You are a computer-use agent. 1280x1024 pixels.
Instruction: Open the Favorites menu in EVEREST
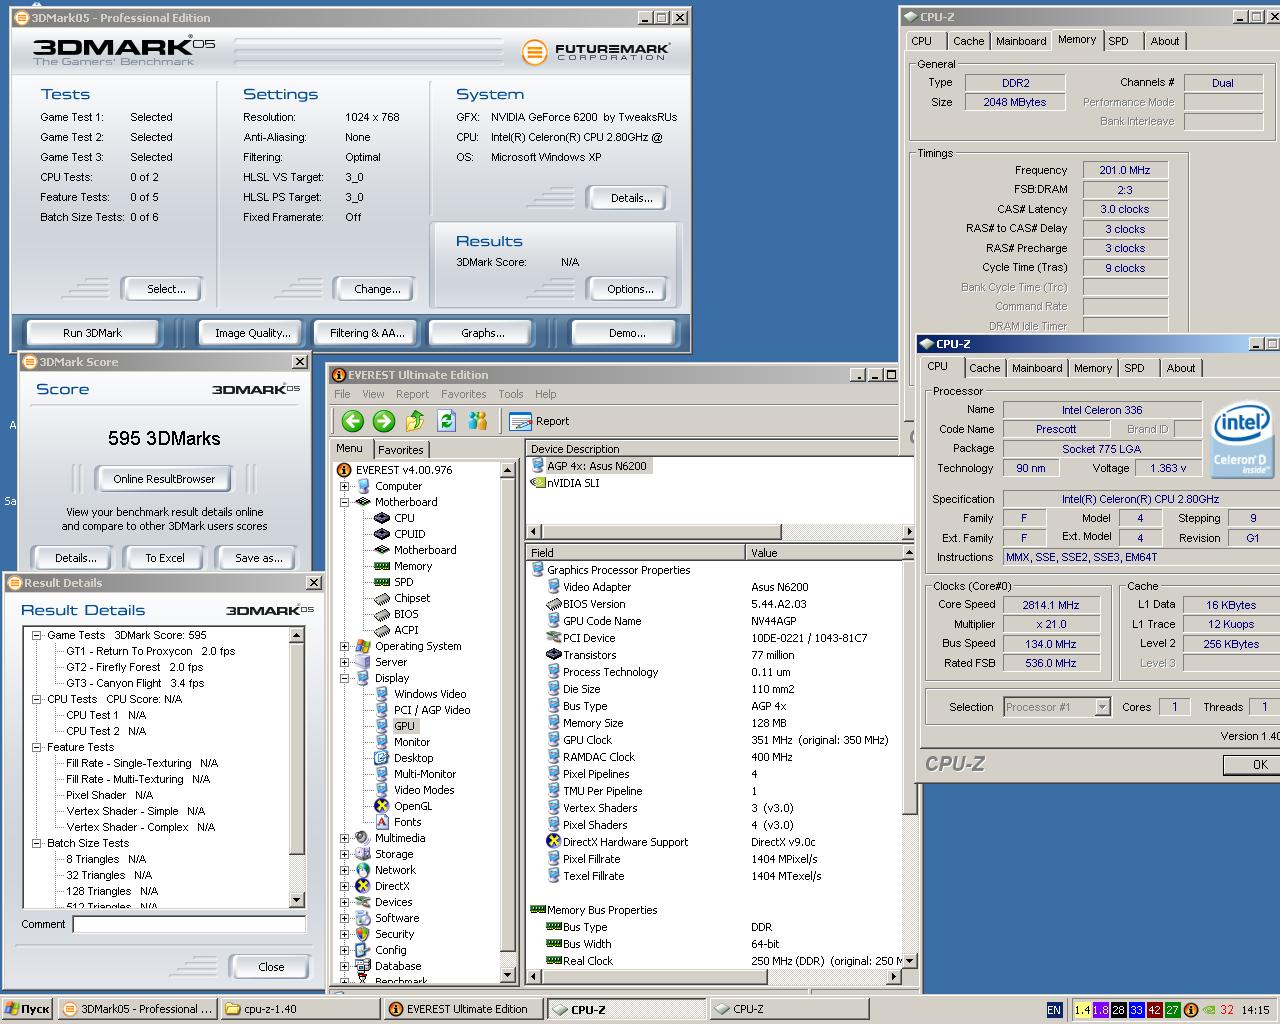tap(463, 394)
